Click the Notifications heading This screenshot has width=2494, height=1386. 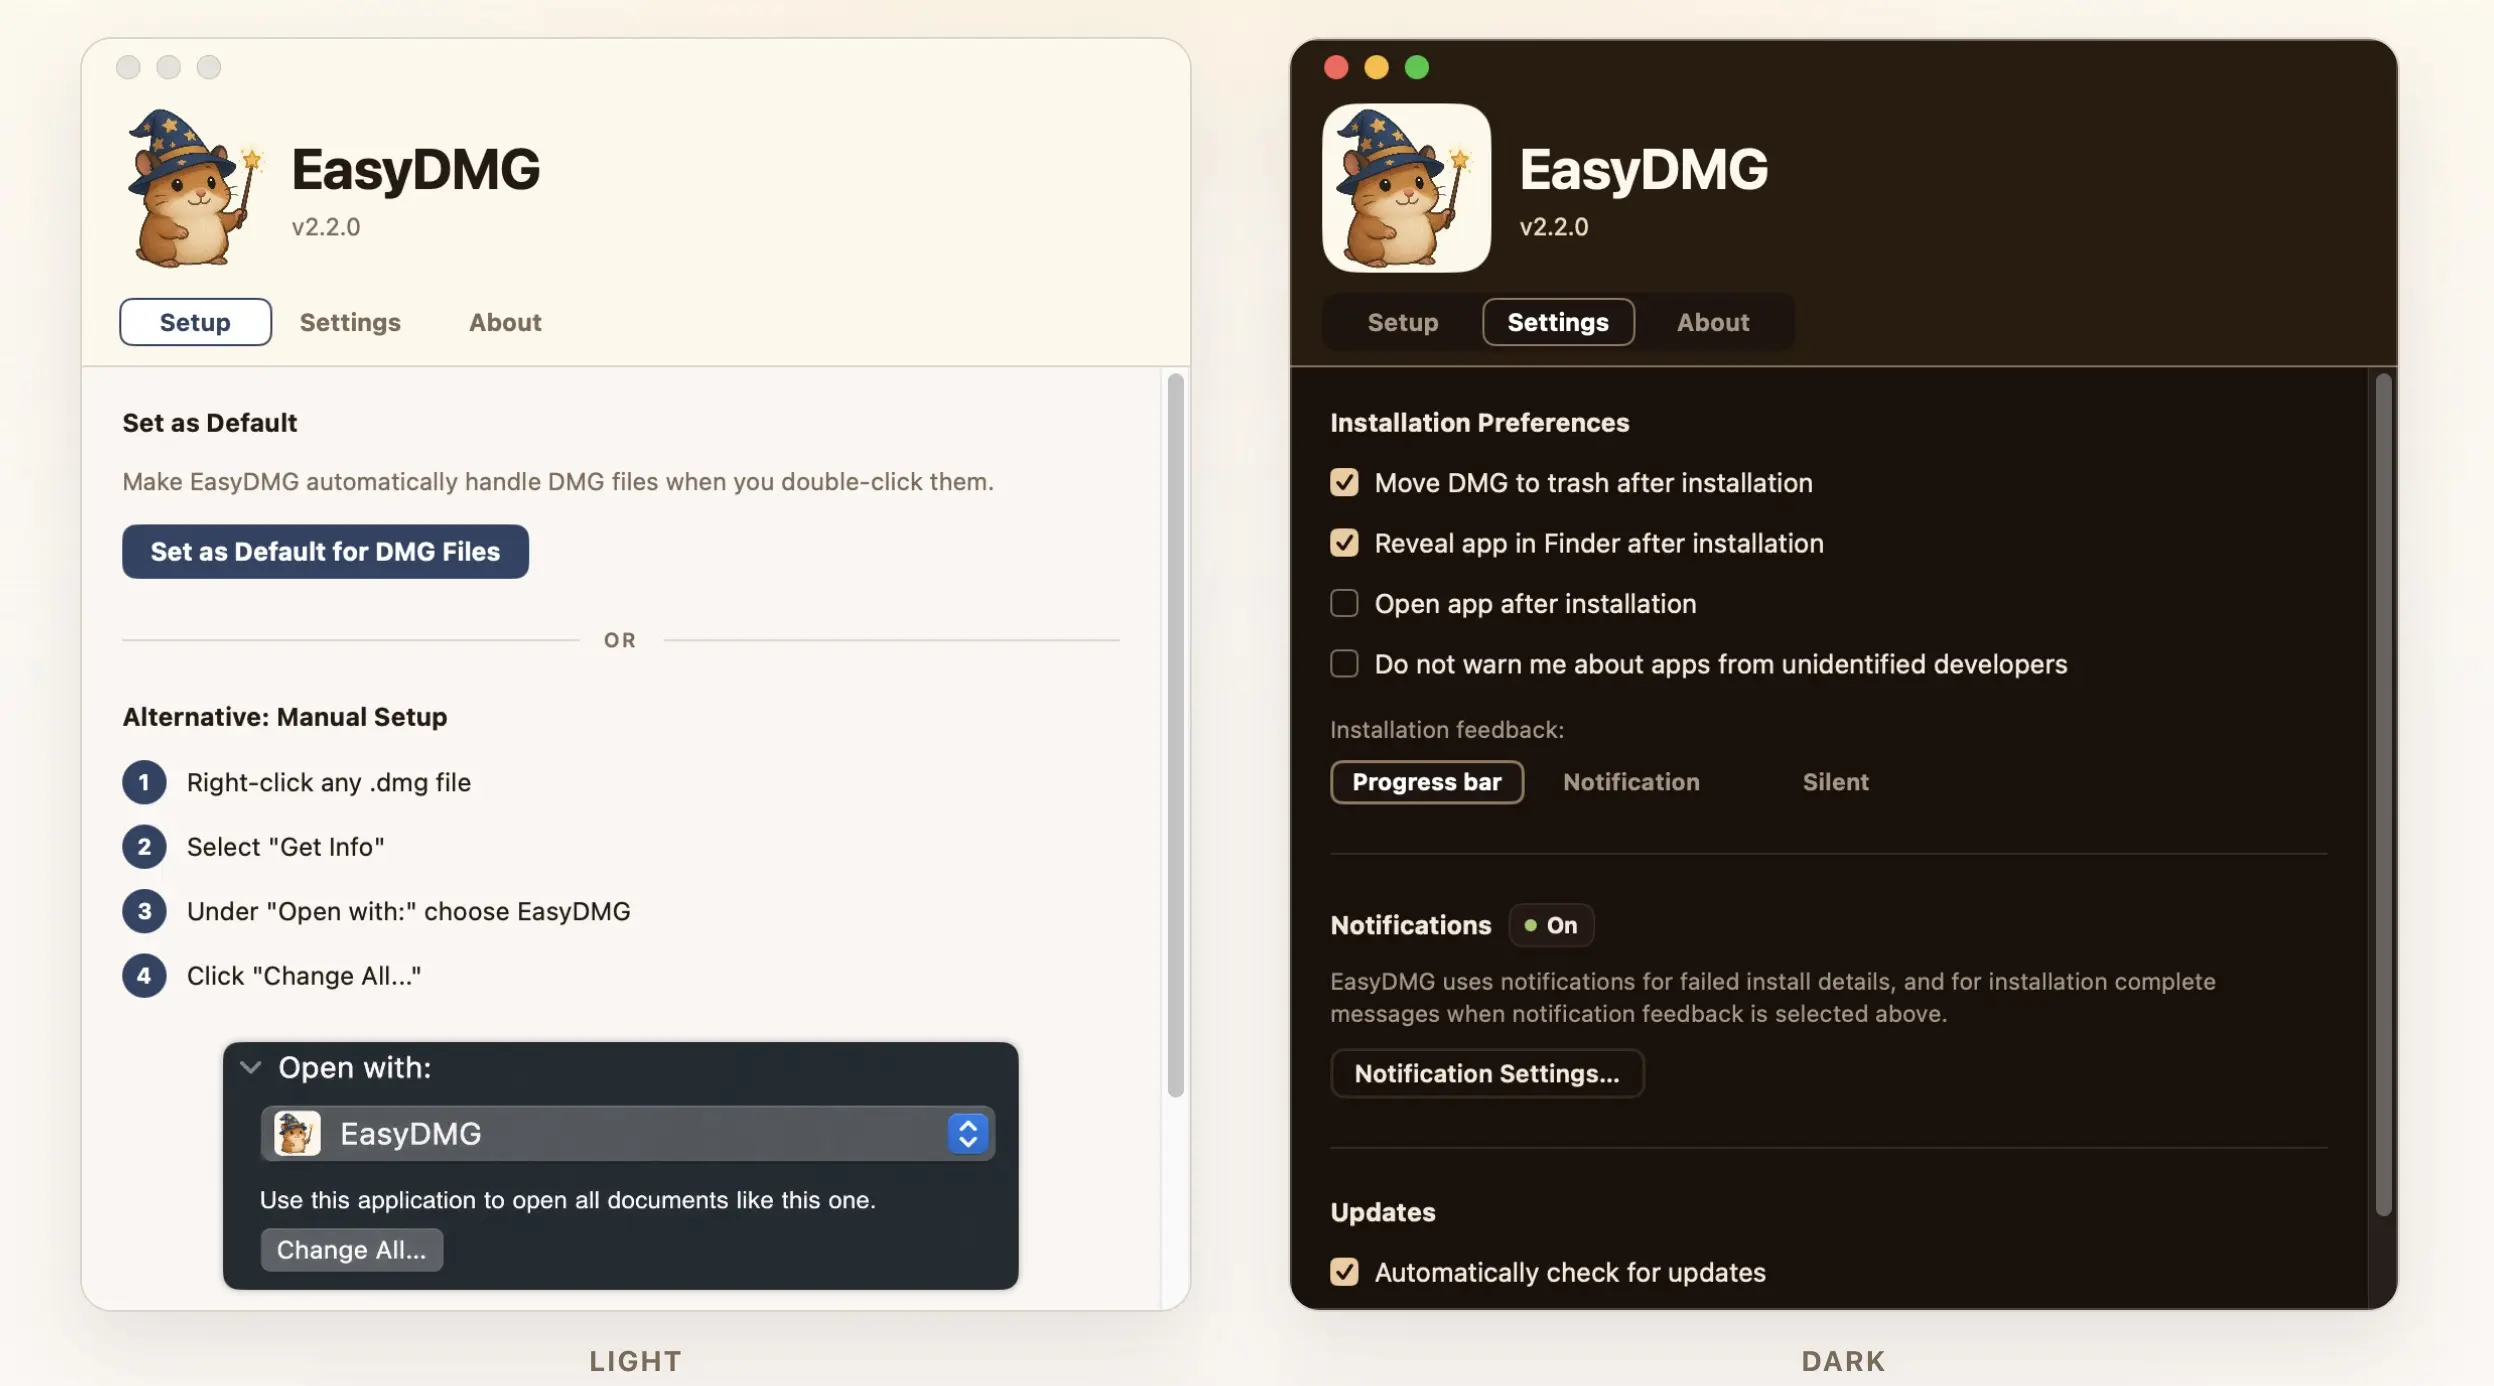(1410, 925)
